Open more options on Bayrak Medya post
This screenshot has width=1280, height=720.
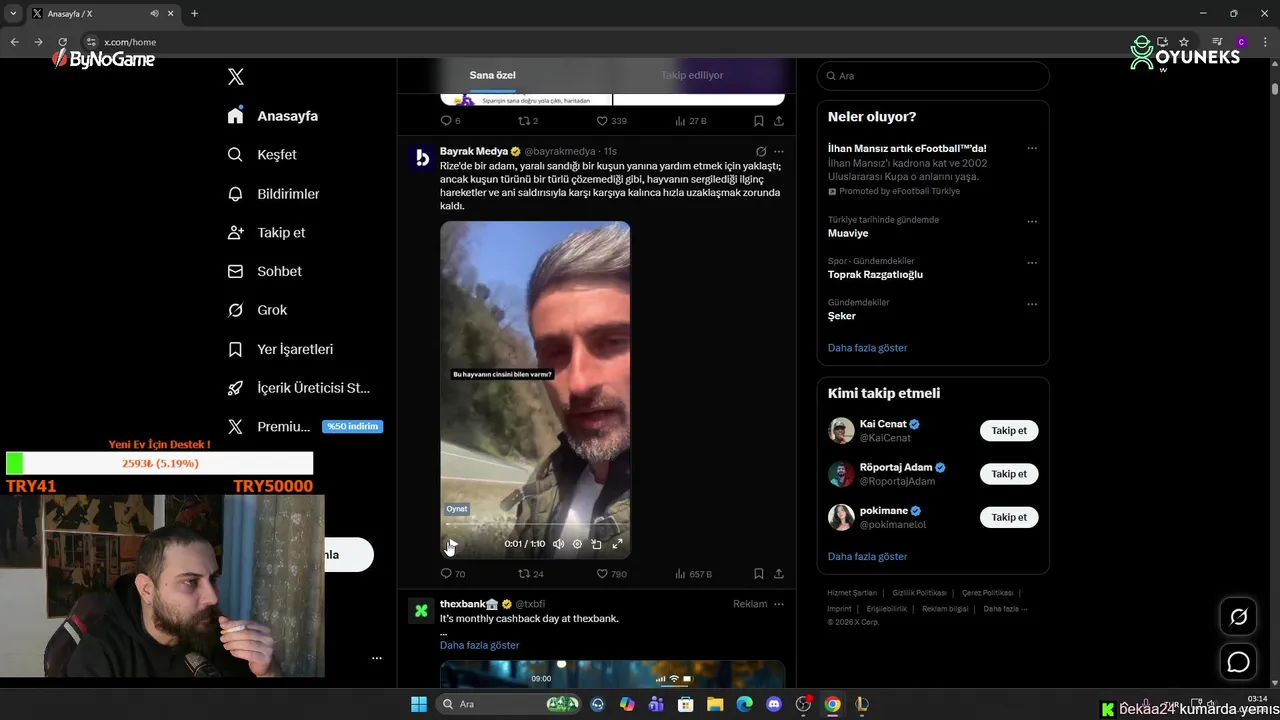click(x=779, y=152)
